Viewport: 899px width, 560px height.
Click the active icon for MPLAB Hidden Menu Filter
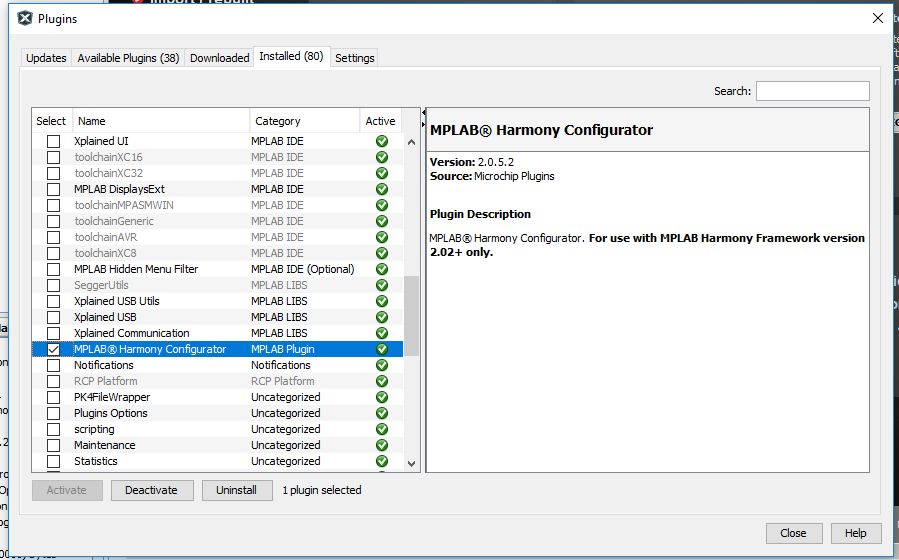pyautogui.click(x=382, y=269)
